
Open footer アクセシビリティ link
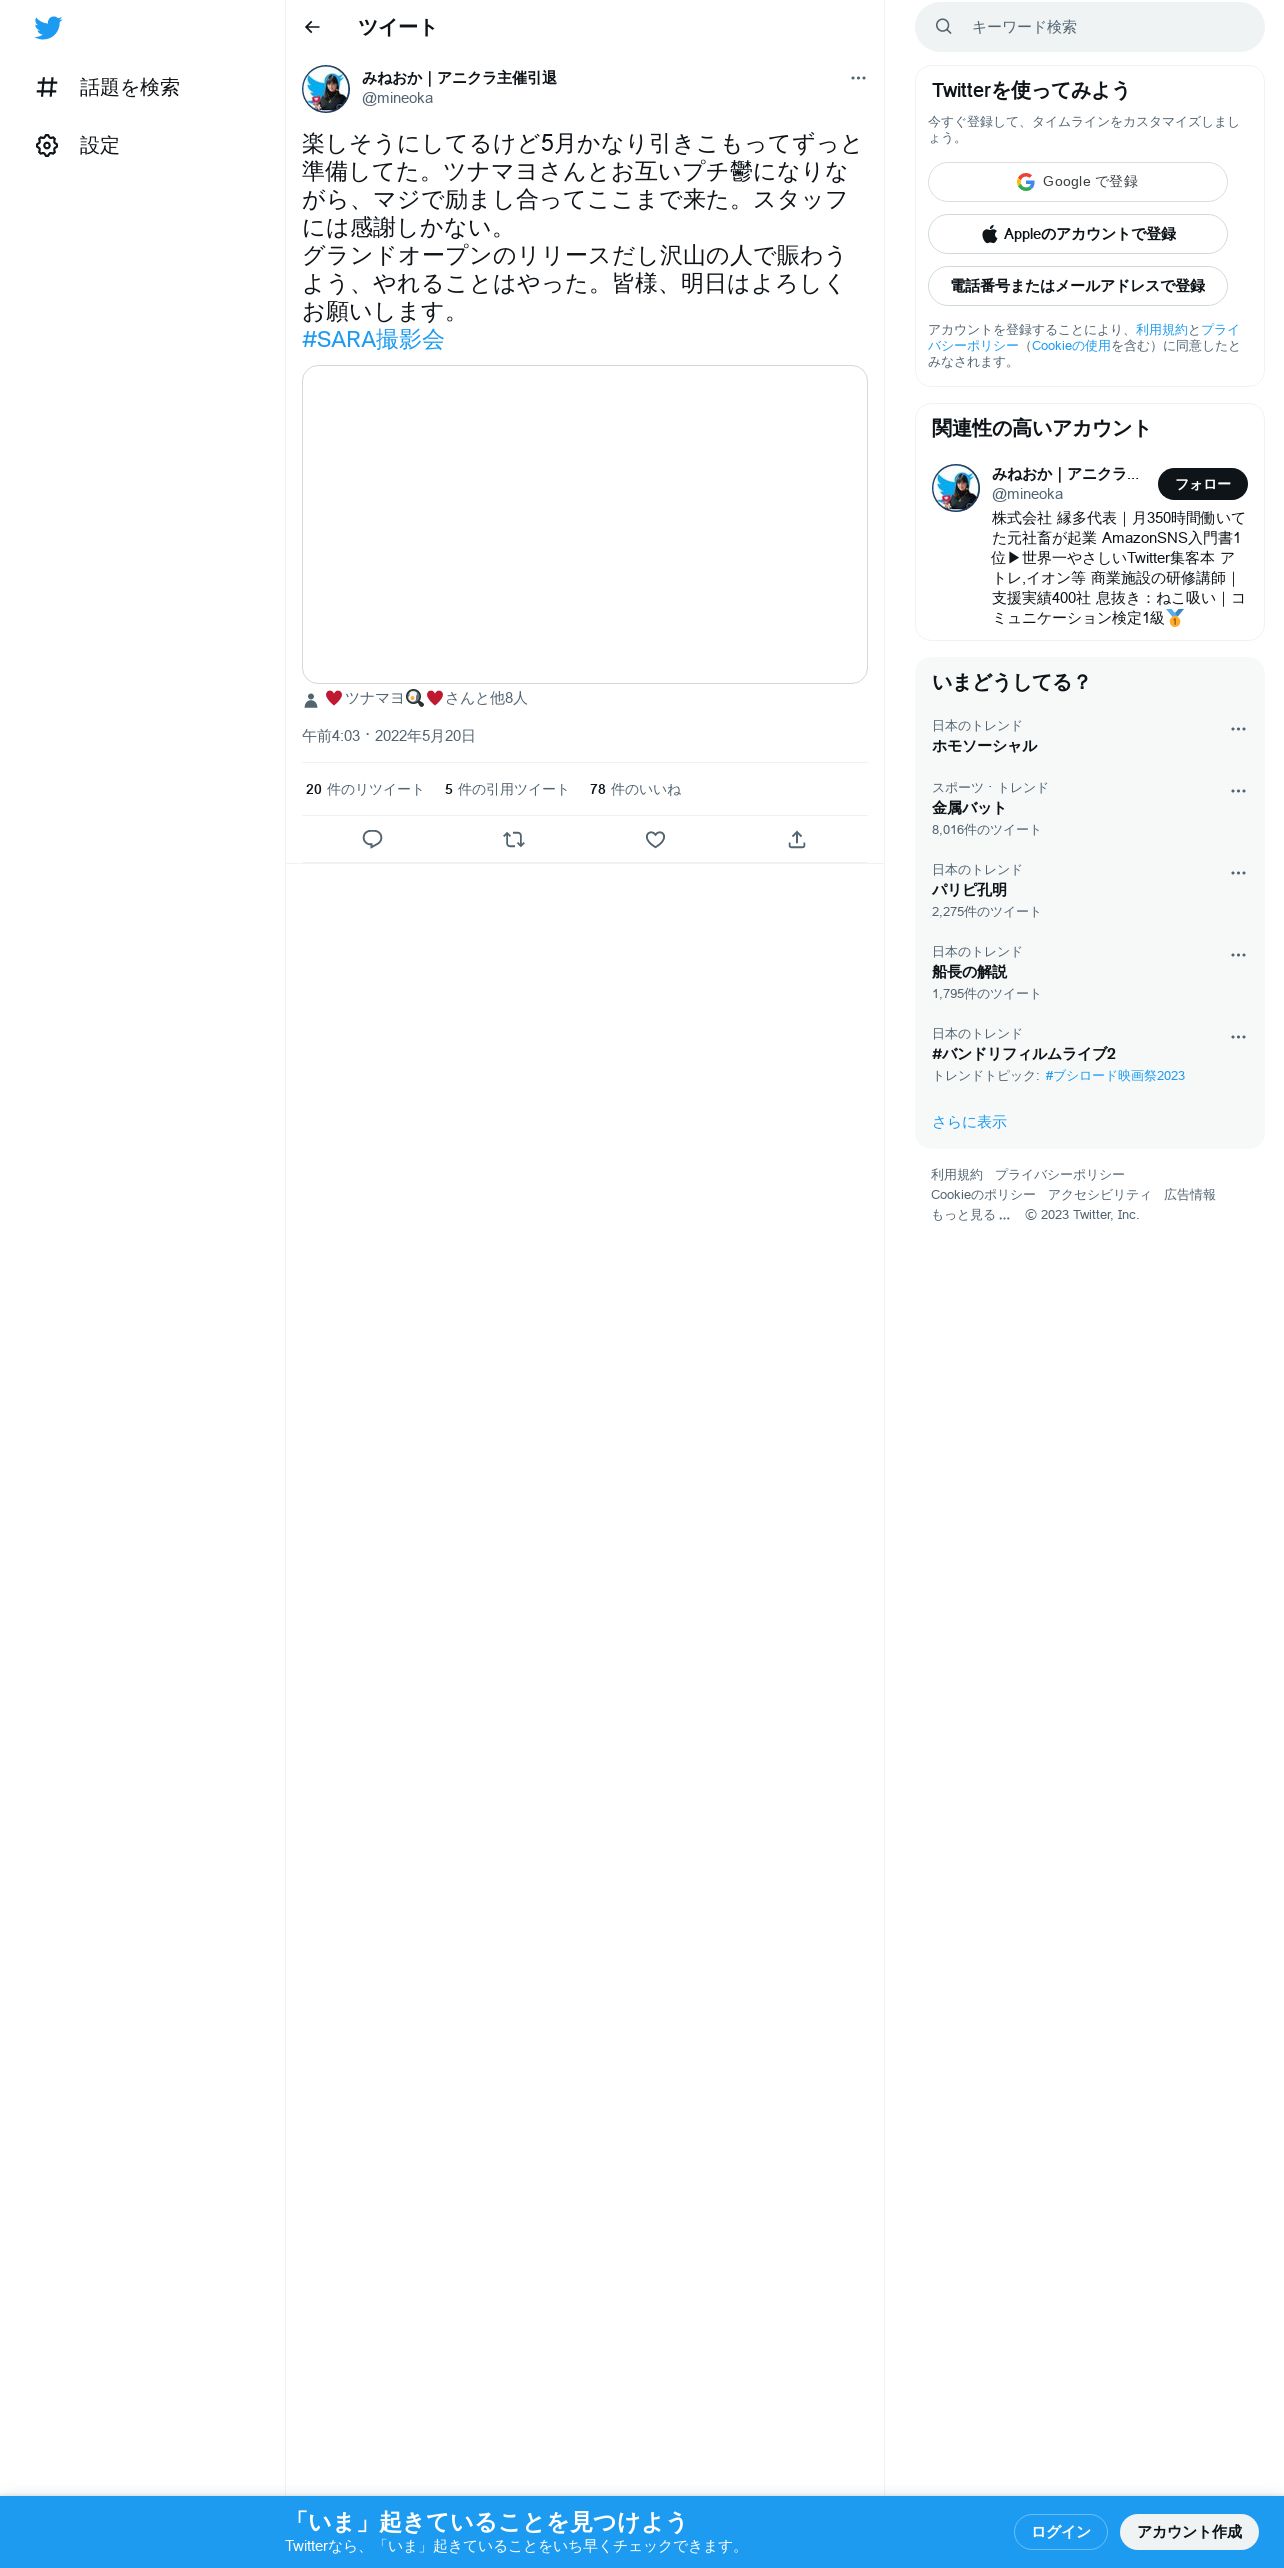coord(1100,1195)
